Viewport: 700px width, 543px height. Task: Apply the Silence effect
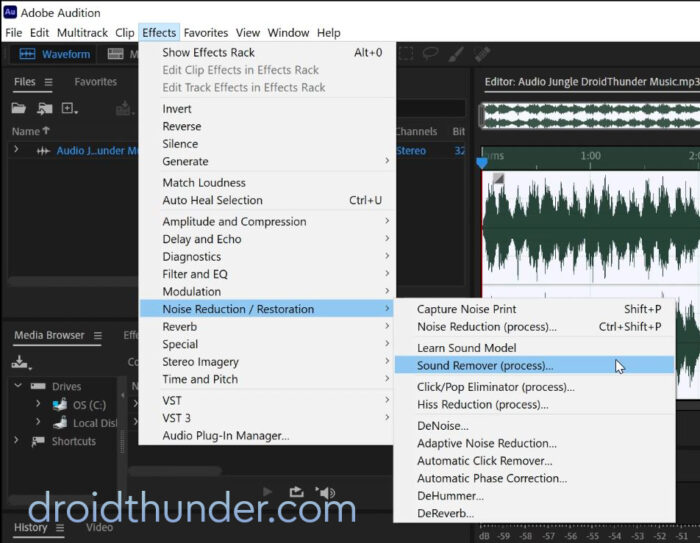tap(267, 144)
